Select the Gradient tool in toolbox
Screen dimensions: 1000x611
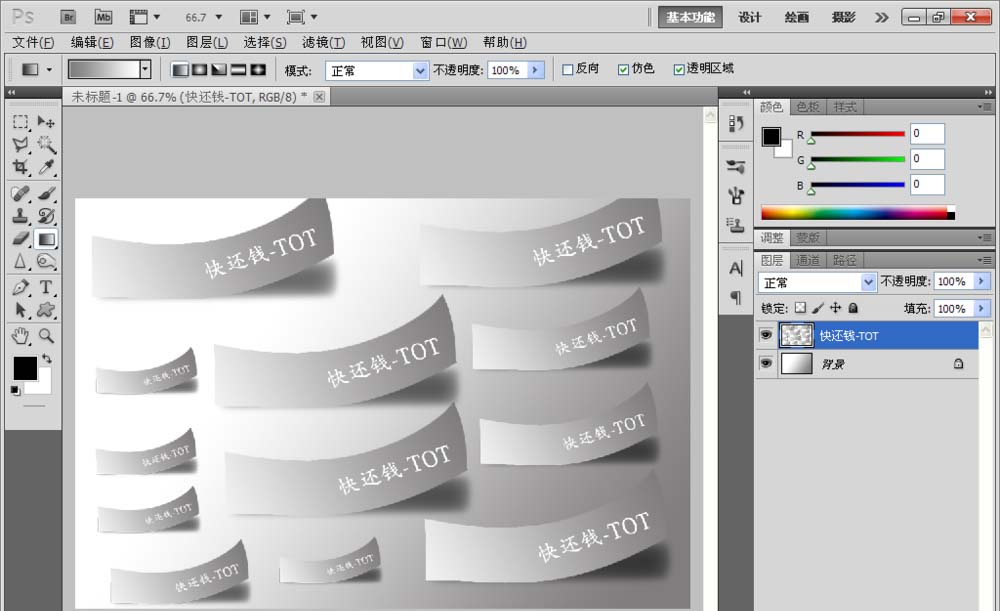[46, 239]
